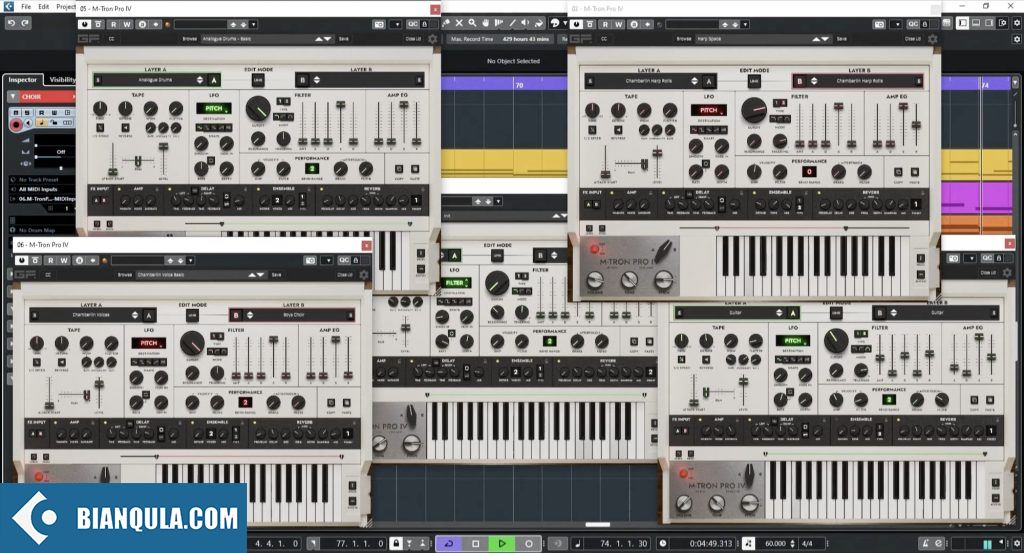
Task: Open setup gear at top right of Cubase
Action: coord(1016,23)
